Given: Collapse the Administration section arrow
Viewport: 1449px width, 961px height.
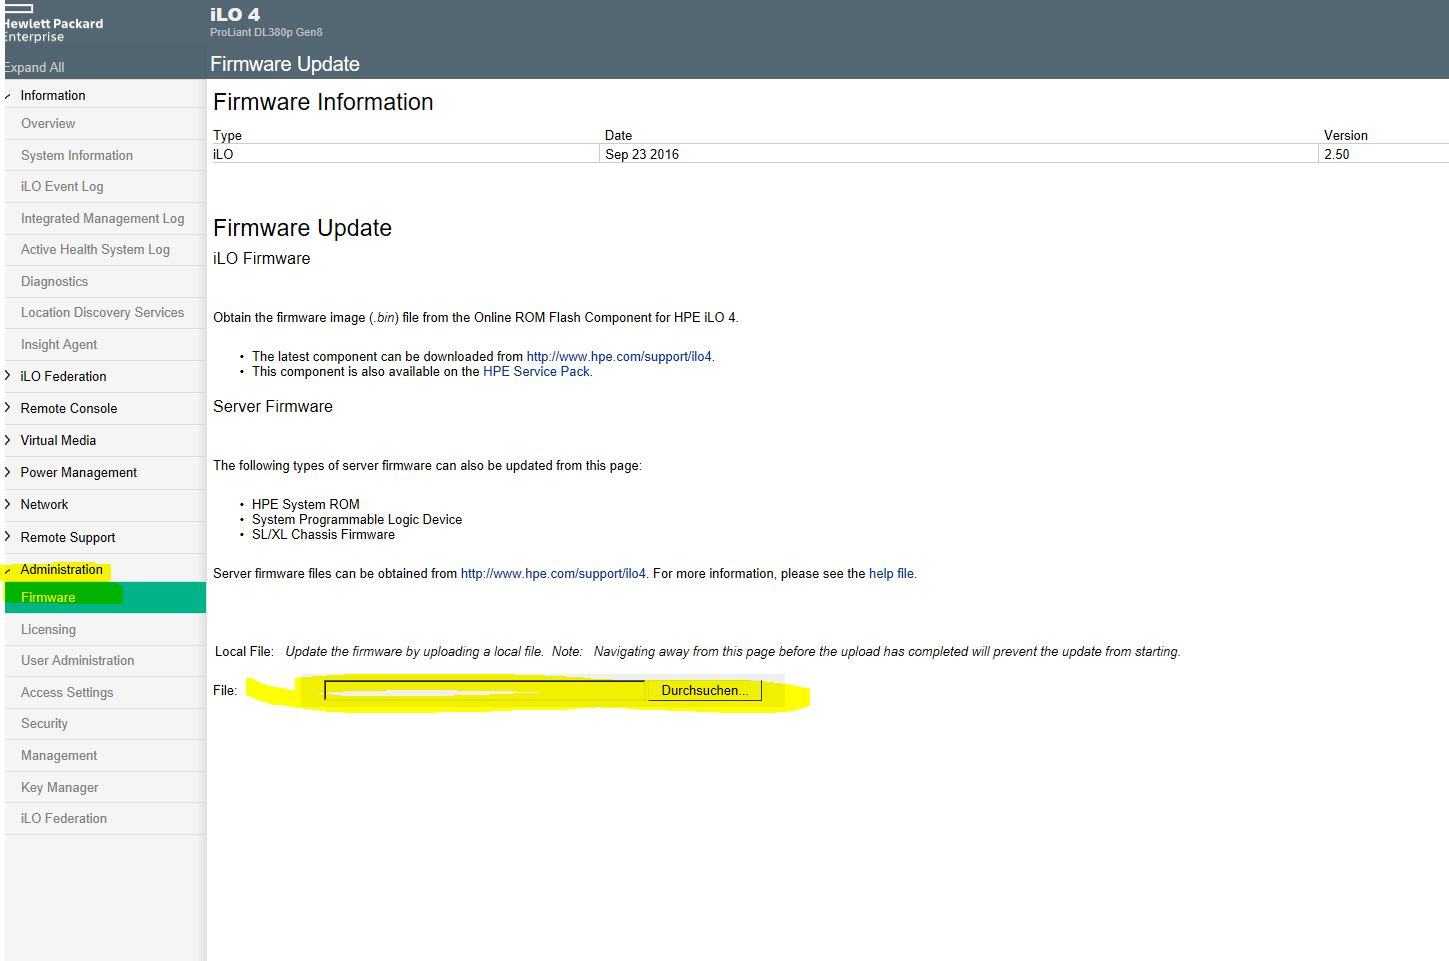Looking at the screenshot, I should click(8, 570).
